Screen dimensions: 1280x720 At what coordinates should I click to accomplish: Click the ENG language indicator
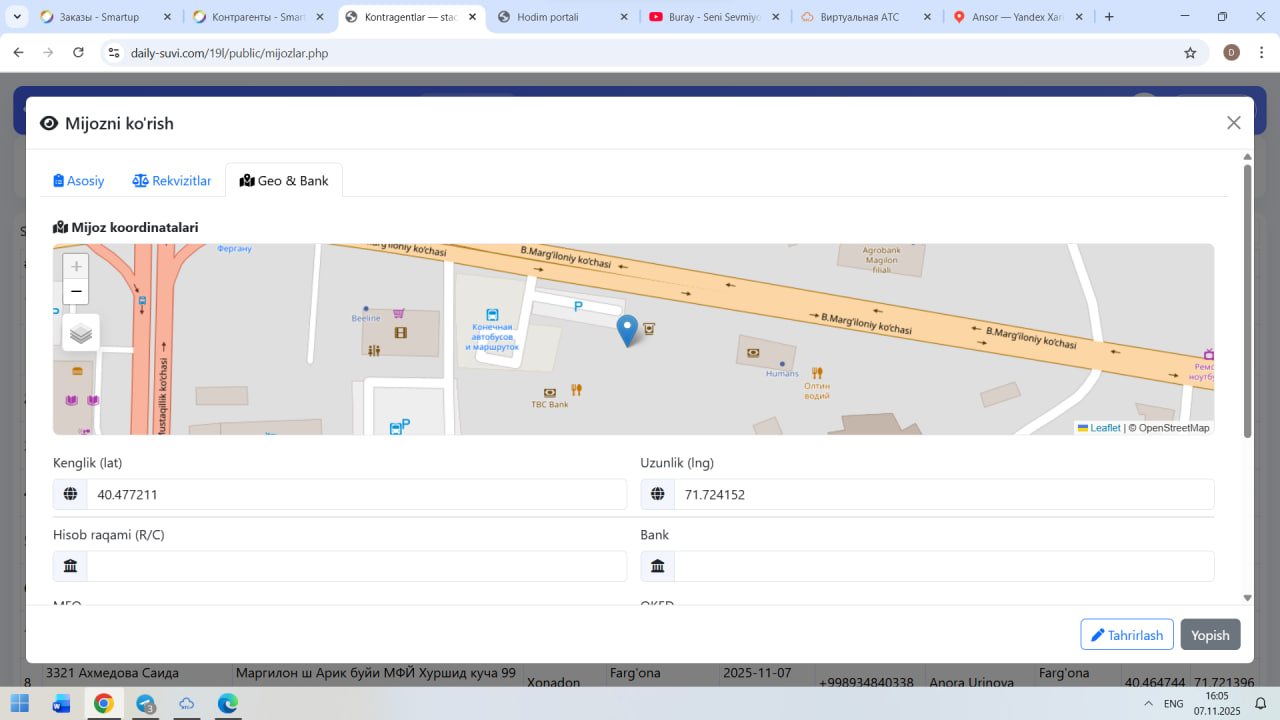tap(1174, 704)
